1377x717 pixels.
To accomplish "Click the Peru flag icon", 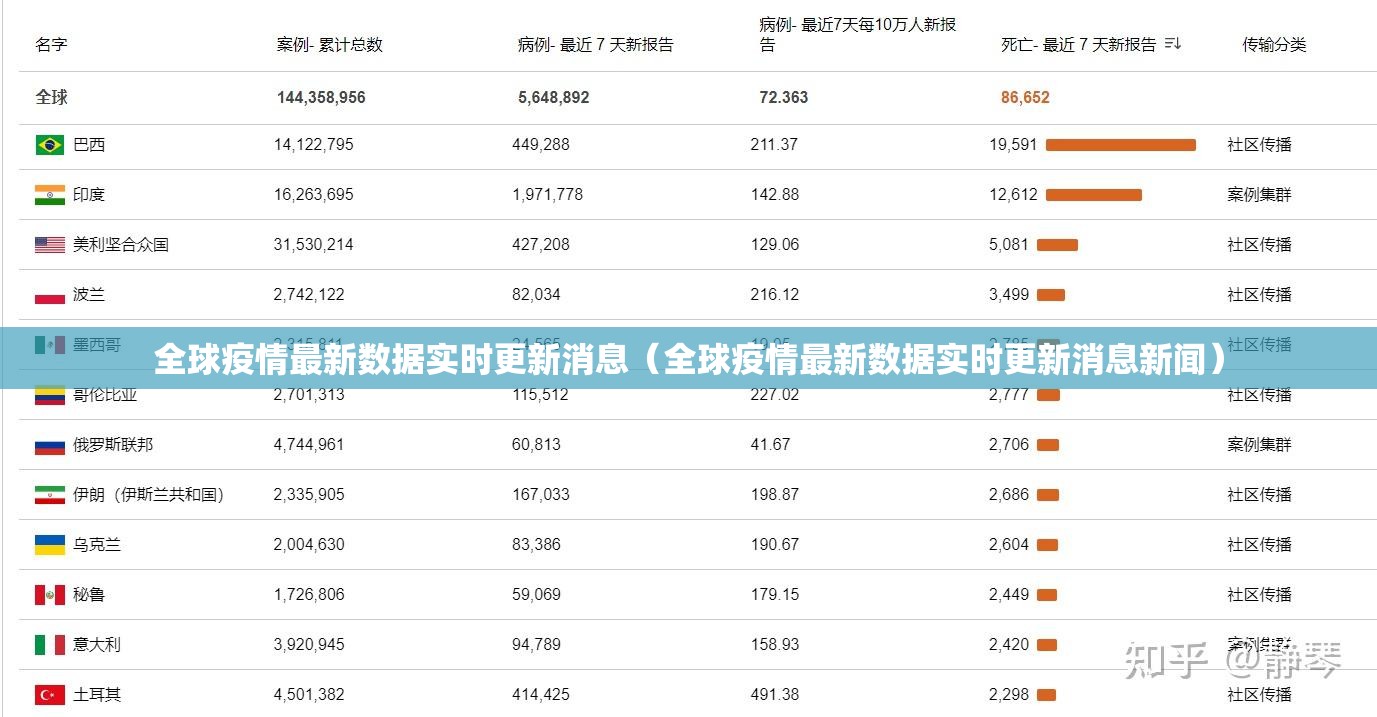I will point(50,595).
